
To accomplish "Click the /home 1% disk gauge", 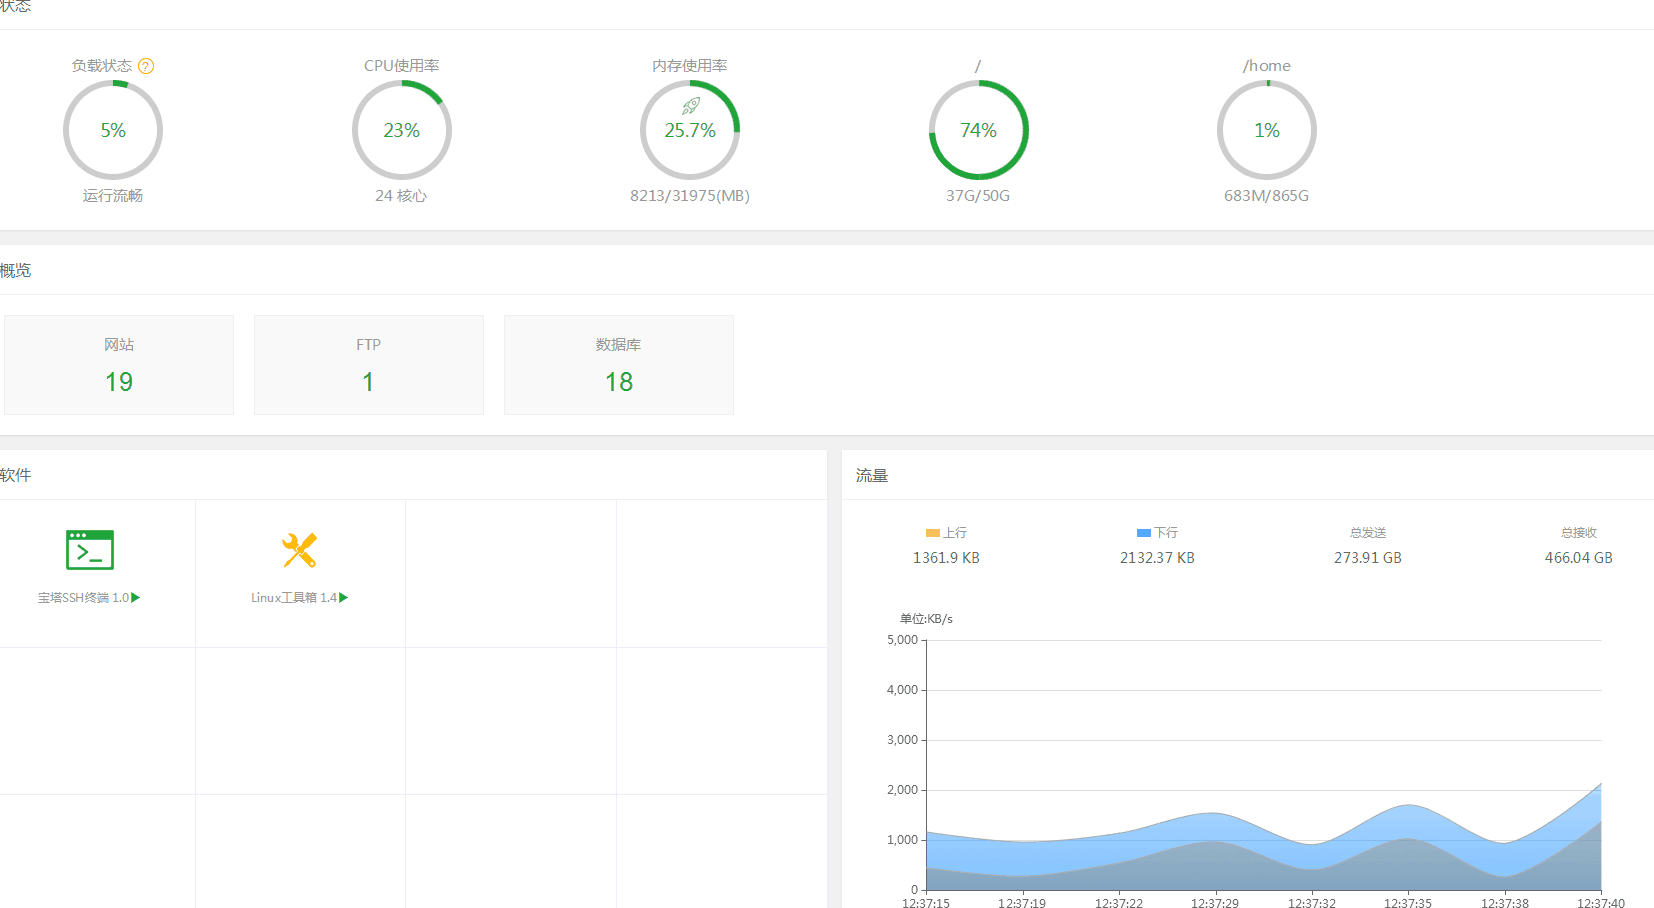I will [x=1267, y=130].
